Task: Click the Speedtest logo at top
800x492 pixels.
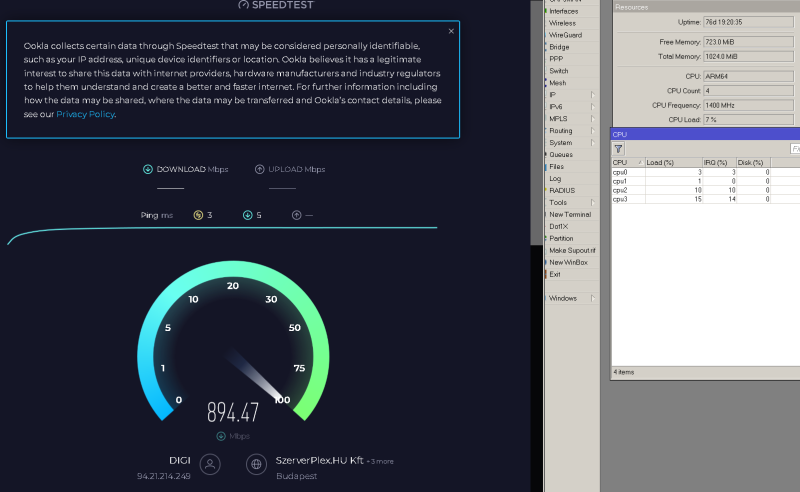Action: (276, 5)
